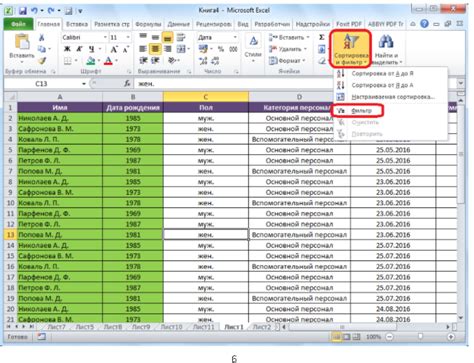Open the Стили cell styles button

[x=253, y=48]
